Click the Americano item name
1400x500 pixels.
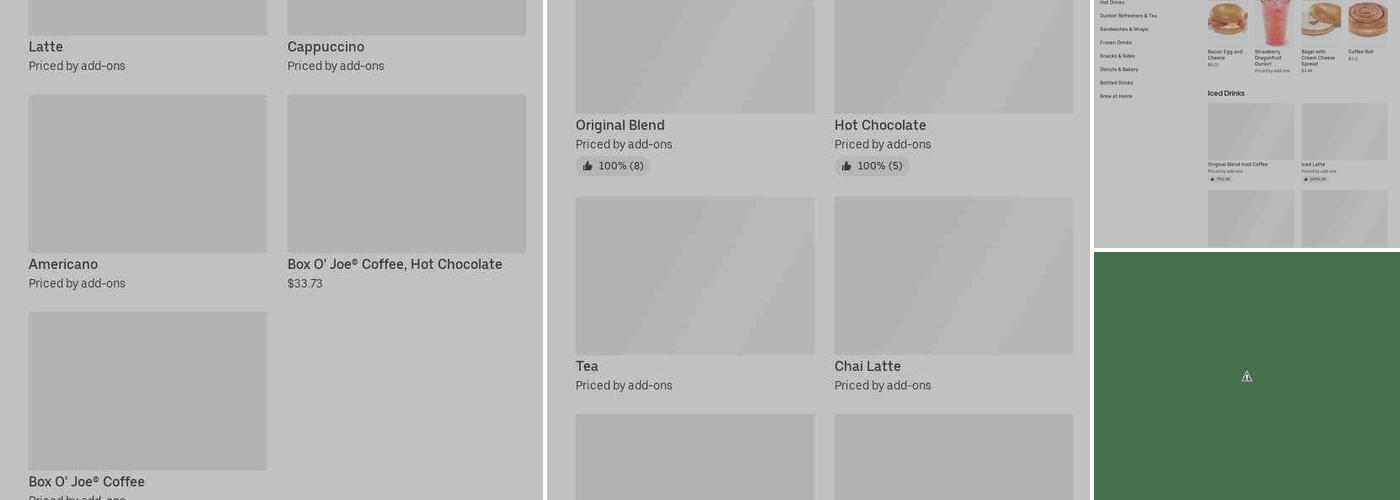pyautogui.click(x=63, y=265)
